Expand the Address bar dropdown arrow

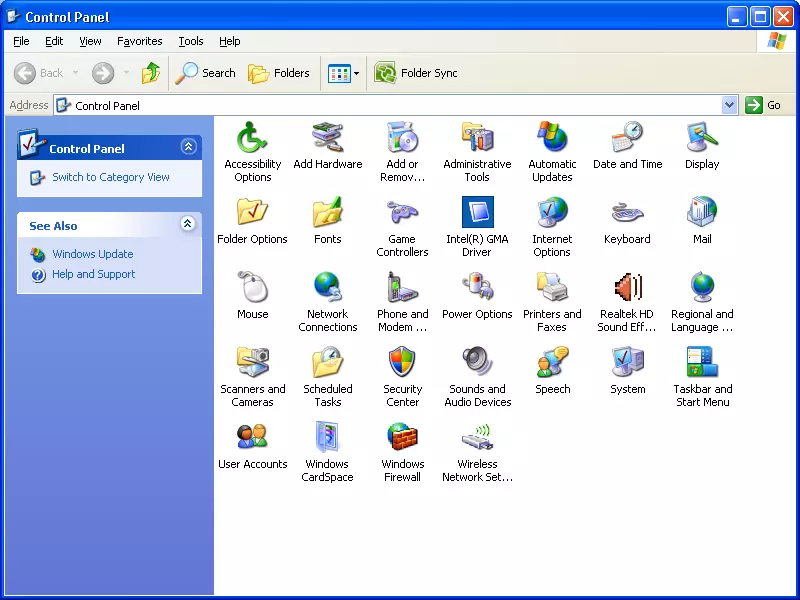pyautogui.click(x=729, y=105)
